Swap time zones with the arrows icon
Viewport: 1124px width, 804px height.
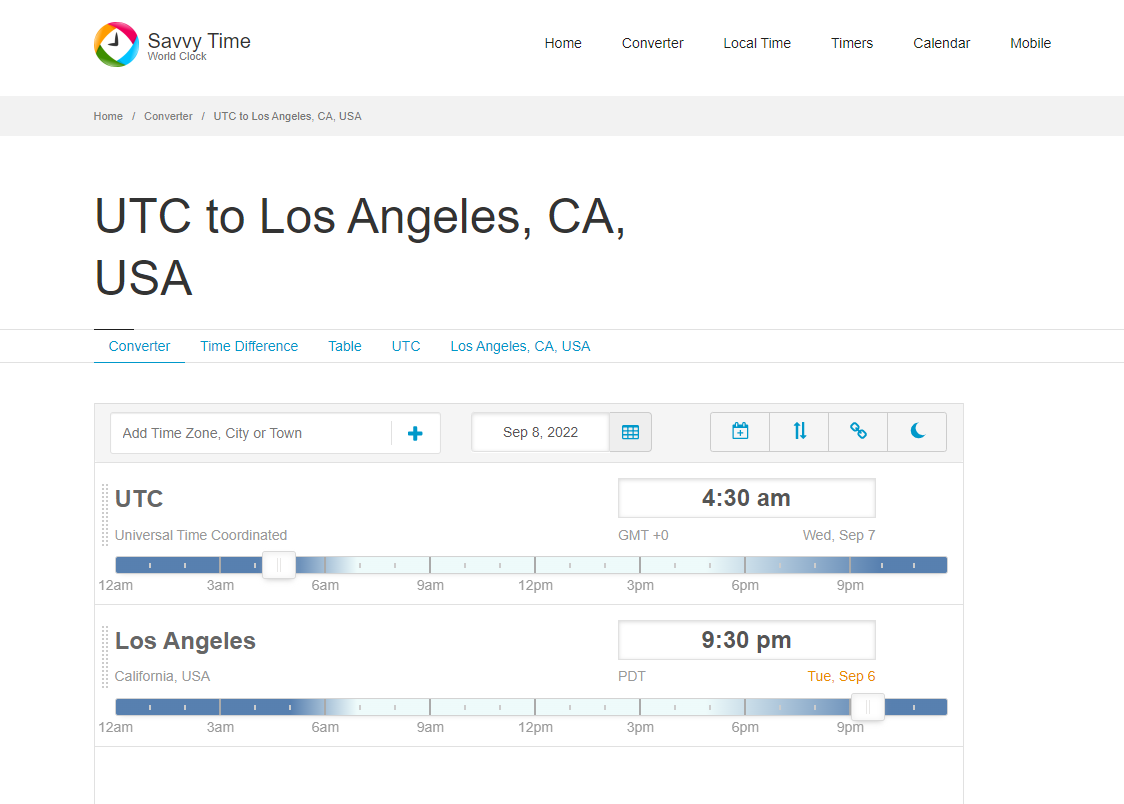click(x=799, y=432)
